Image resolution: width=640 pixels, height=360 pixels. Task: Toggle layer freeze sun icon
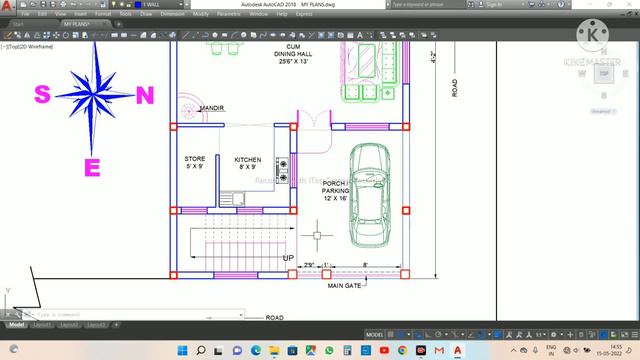point(121,4)
